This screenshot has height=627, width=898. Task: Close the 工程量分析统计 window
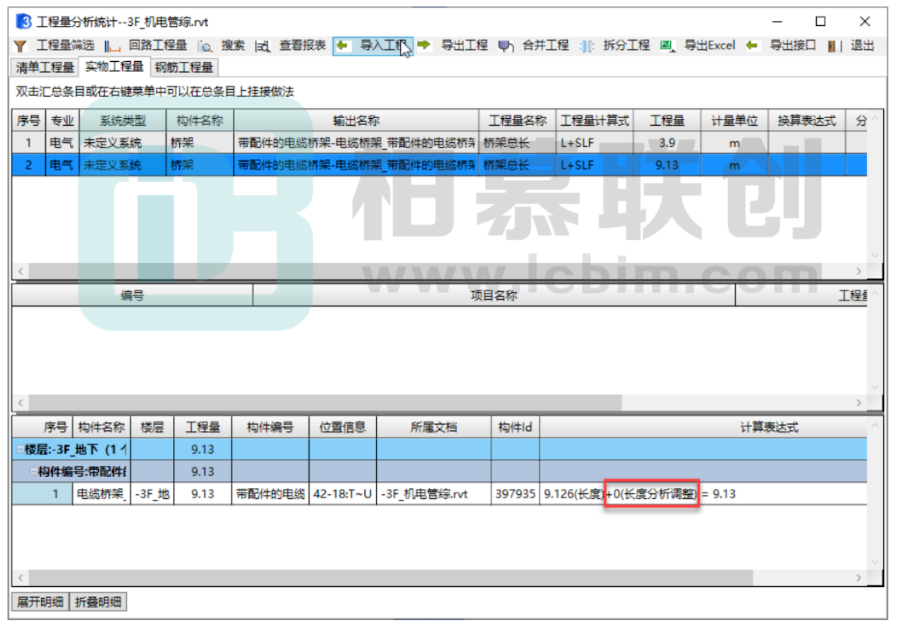click(x=865, y=22)
